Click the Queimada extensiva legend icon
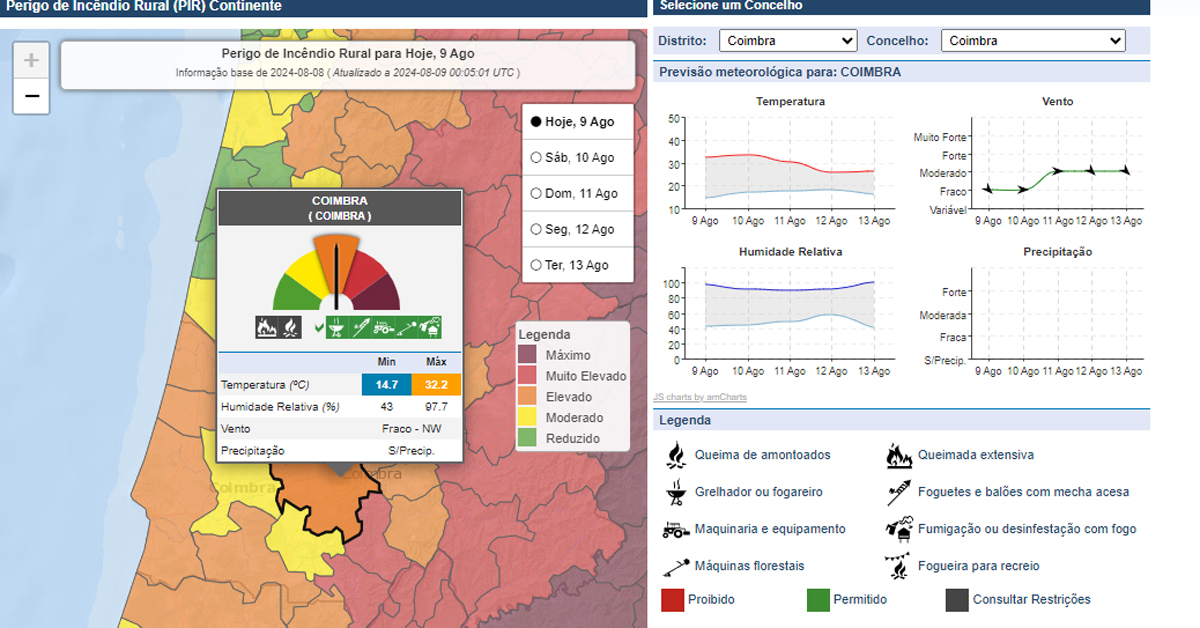This screenshot has width=1200, height=628. pos(899,455)
